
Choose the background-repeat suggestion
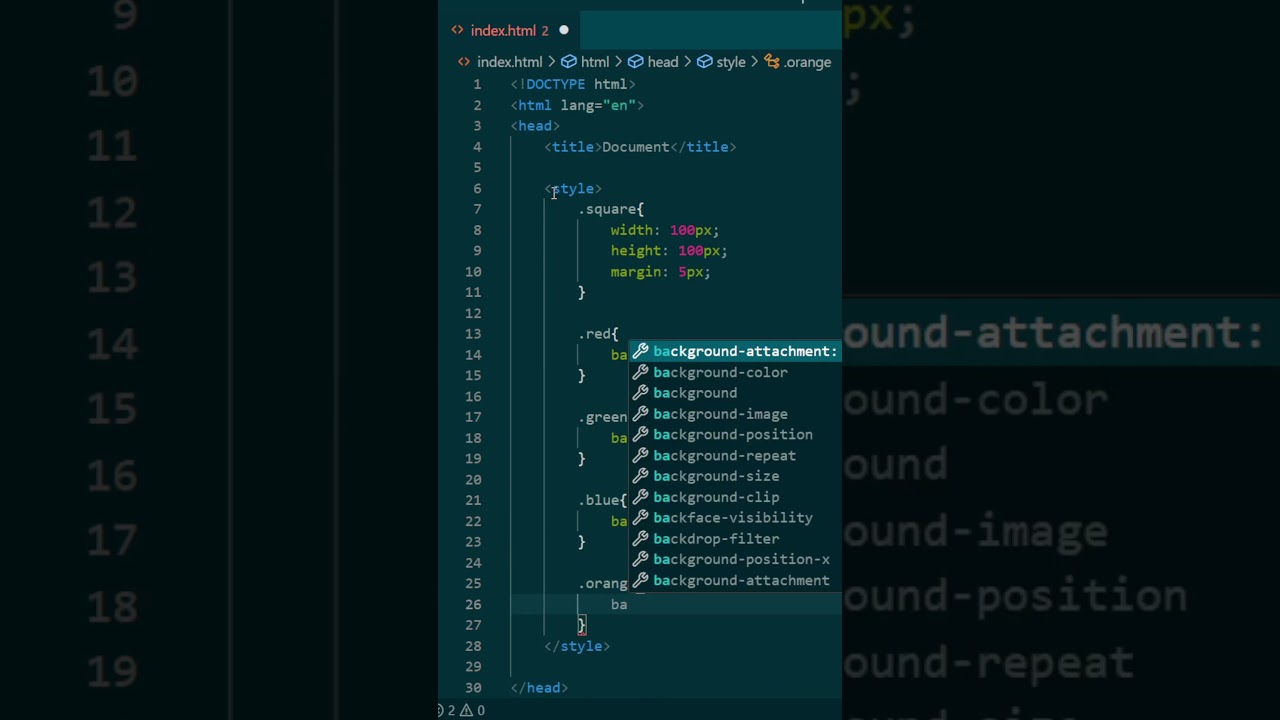735,455
